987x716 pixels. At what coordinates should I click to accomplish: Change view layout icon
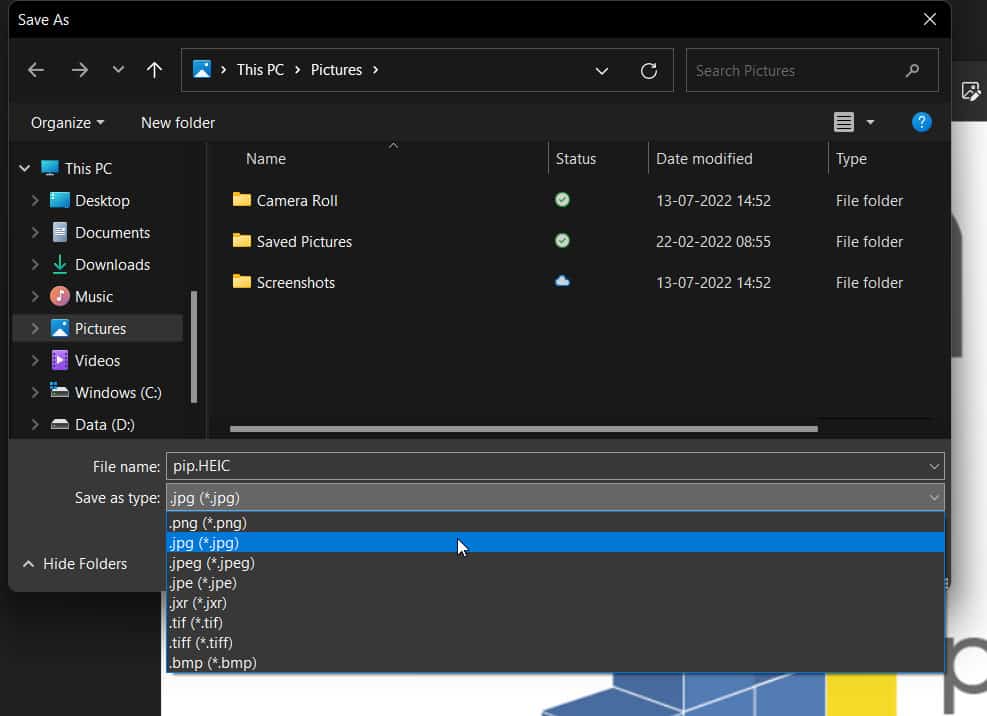843,122
